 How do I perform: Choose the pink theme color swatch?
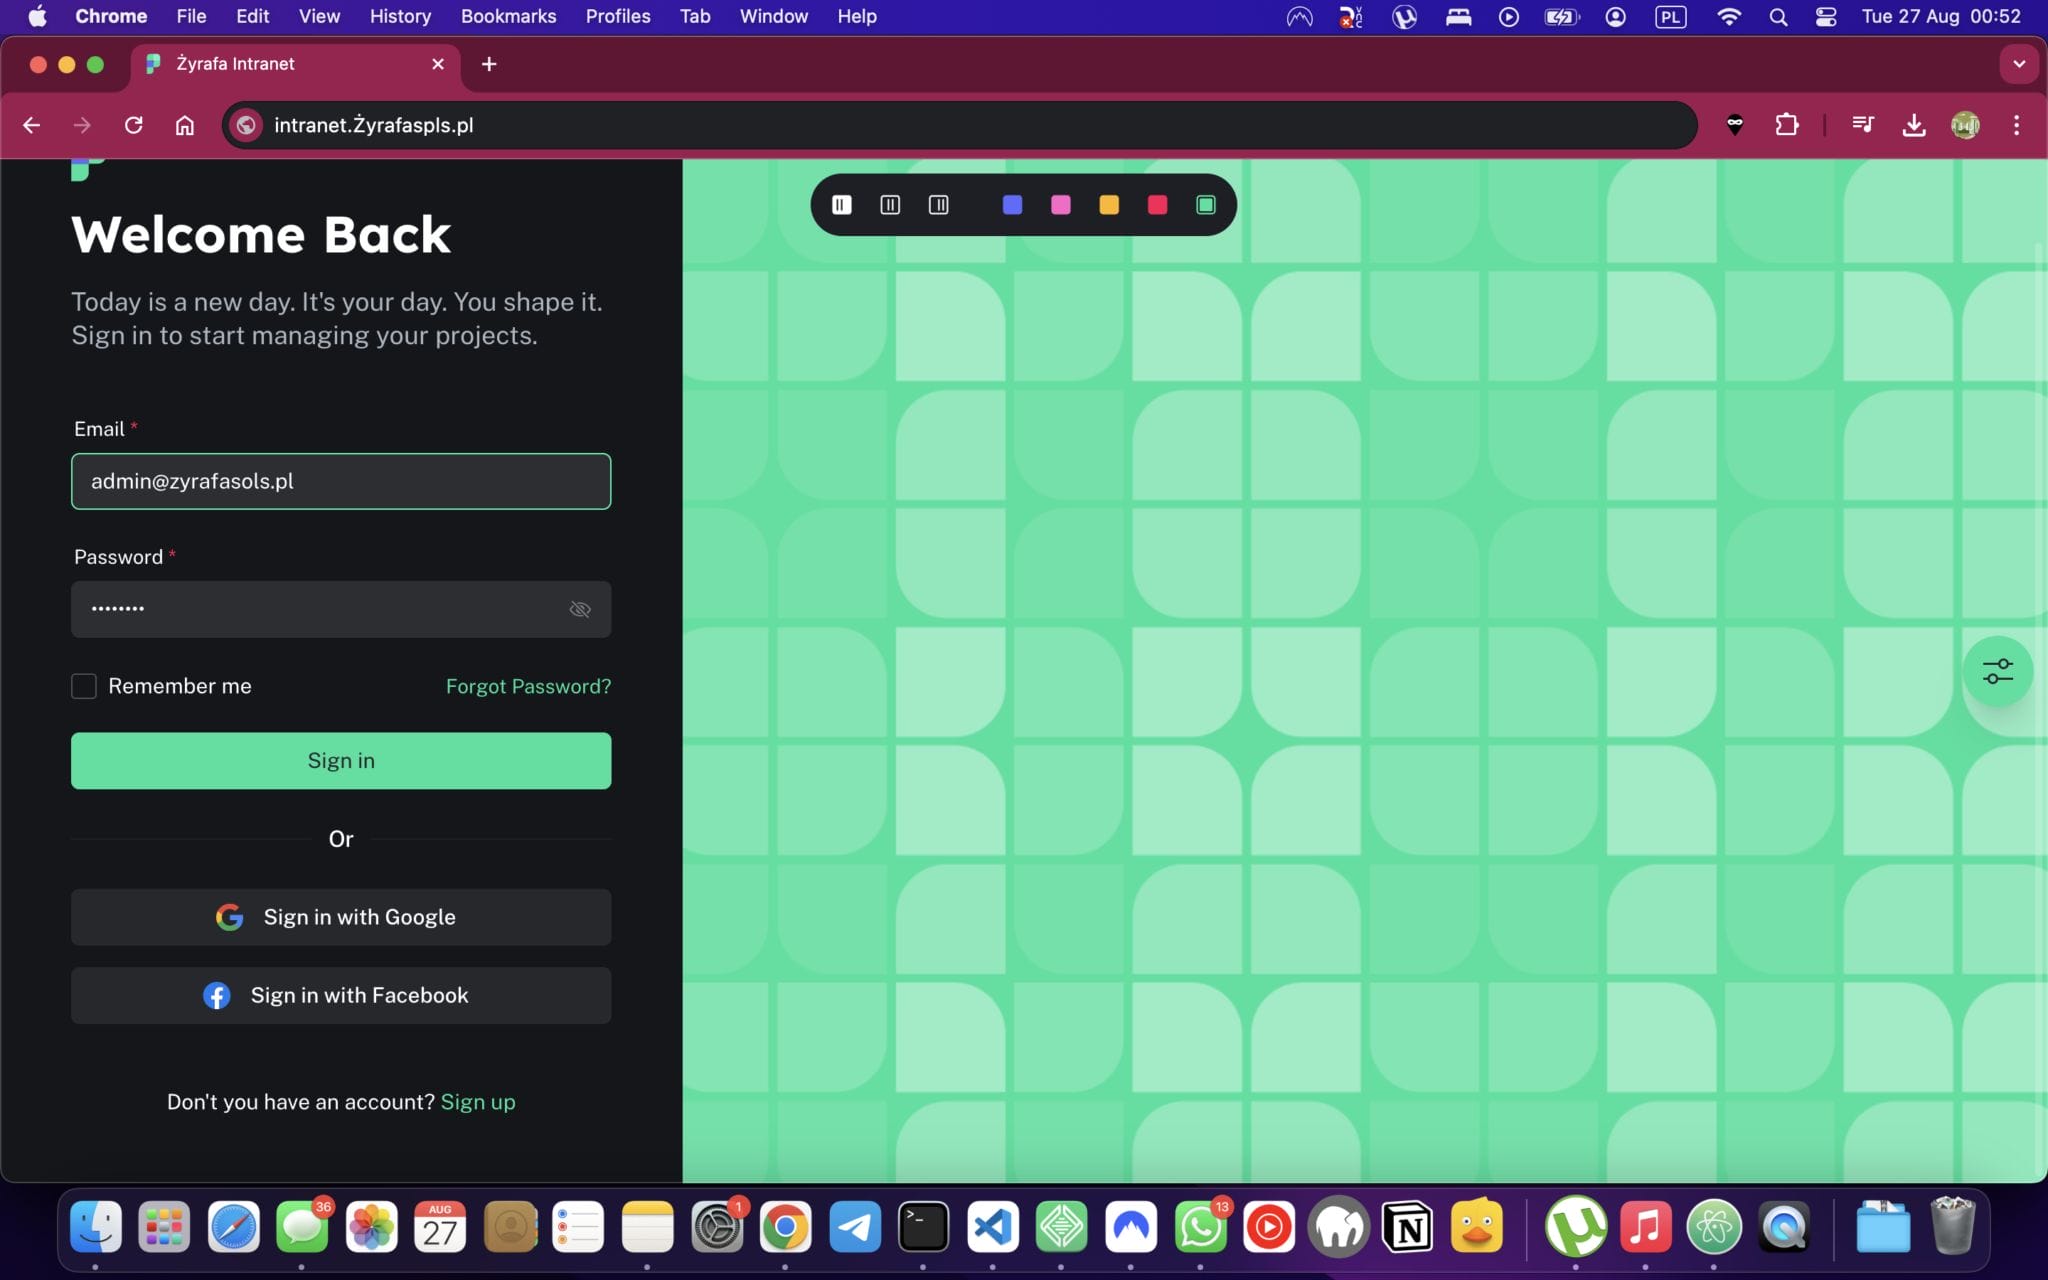pos(1061,205)
